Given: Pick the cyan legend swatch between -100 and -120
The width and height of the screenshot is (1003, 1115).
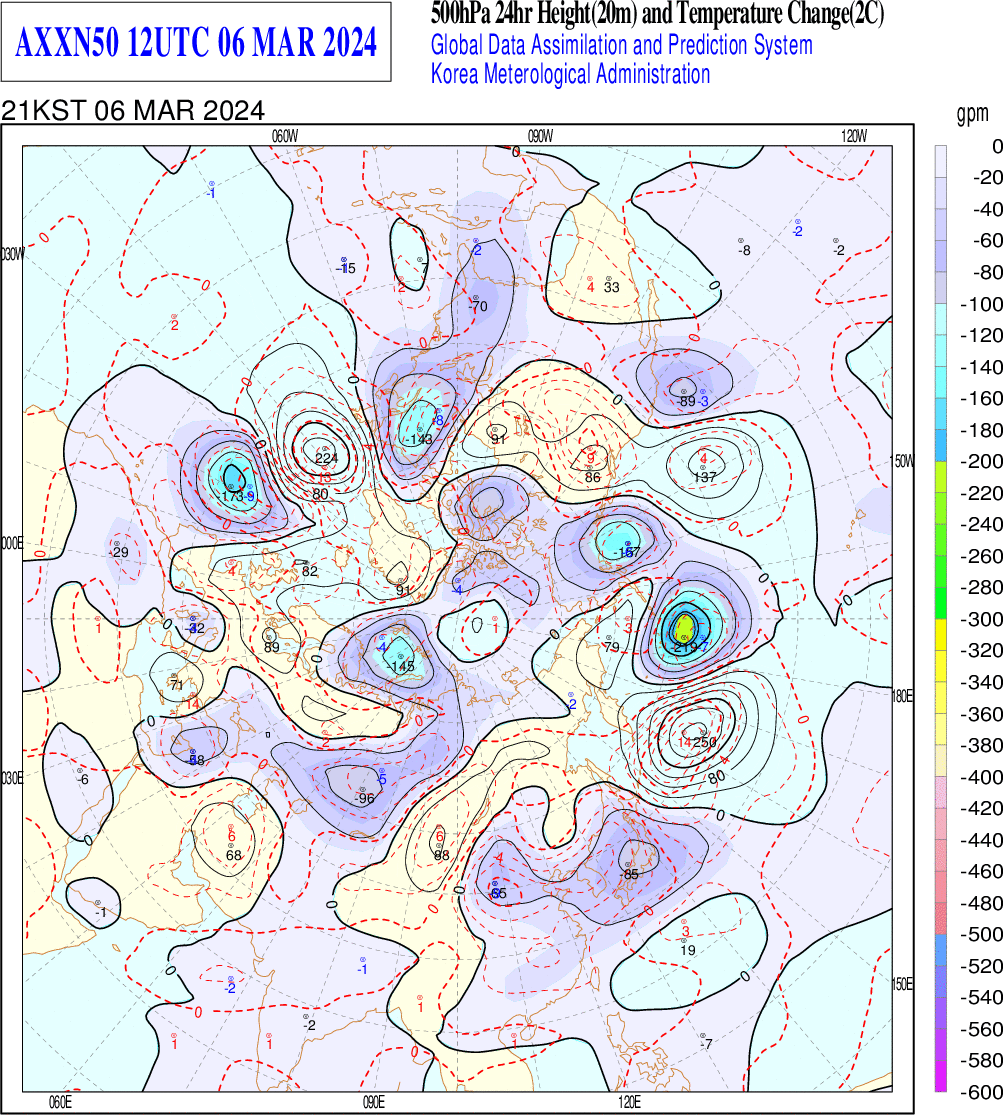Looking at the screenshot, I should click(940, 319).
